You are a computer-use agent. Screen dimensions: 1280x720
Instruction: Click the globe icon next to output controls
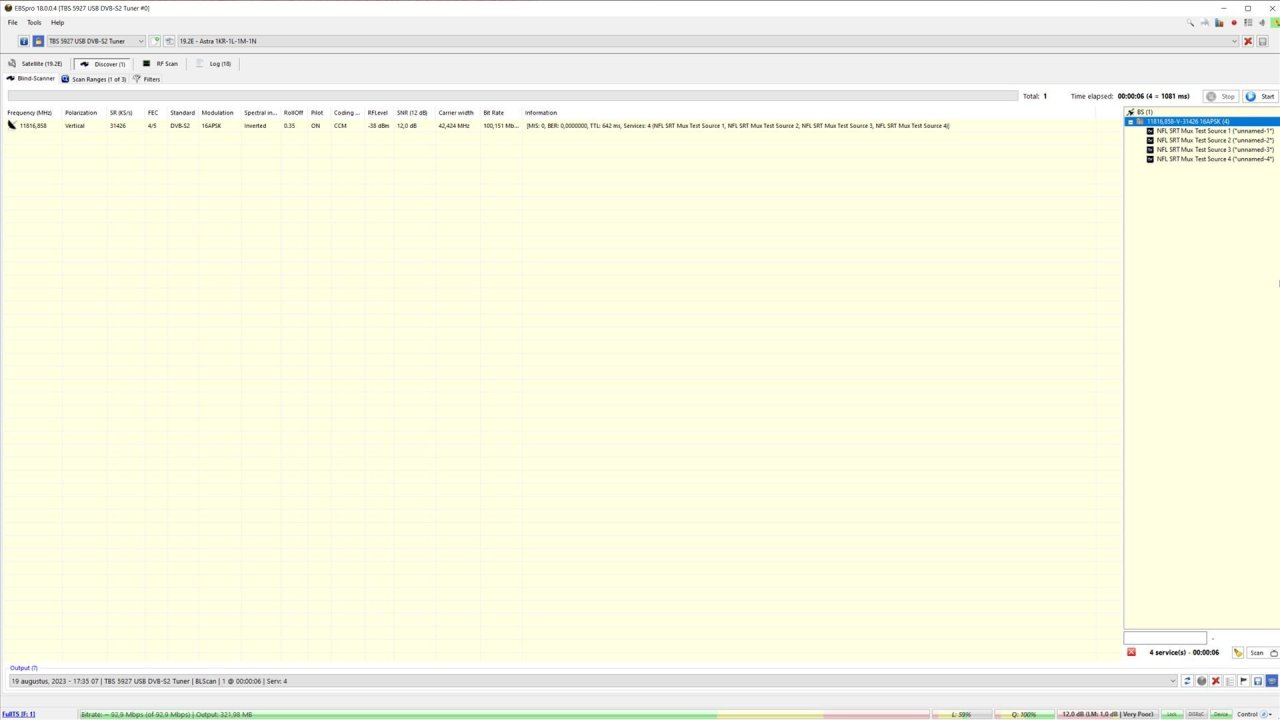point(1202,681)
